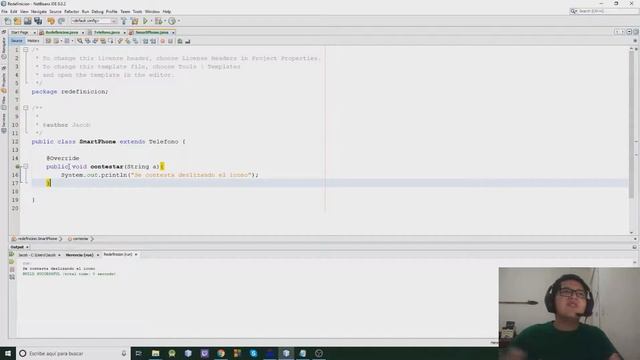
Task: Click the 'package redefinicion;' line
Action: point(70,91)
